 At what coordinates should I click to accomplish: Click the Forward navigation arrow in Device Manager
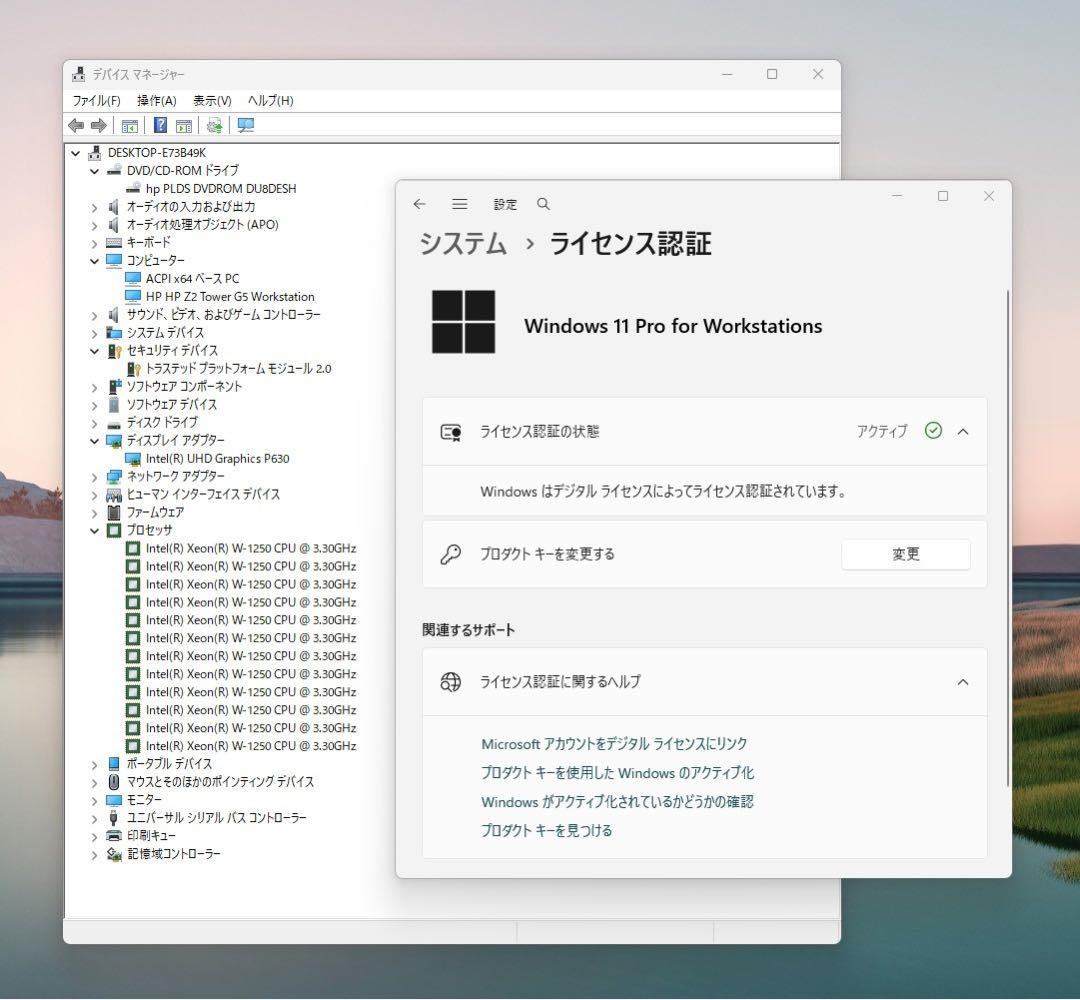pyautogui.click(x=98, y=124)
